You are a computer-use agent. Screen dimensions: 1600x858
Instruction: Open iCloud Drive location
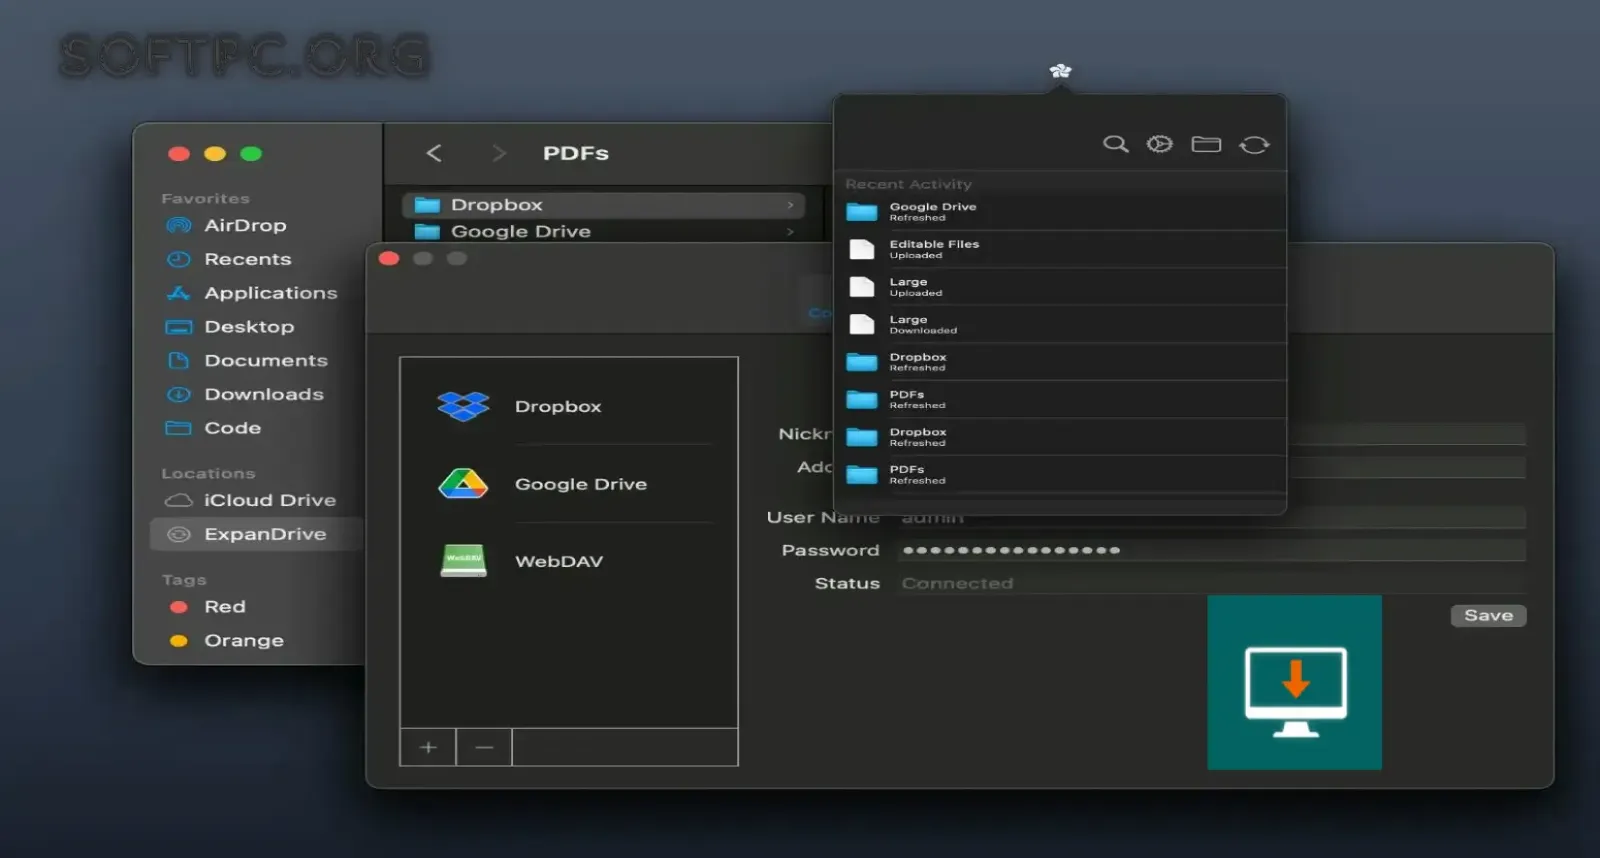click(270, 500)
